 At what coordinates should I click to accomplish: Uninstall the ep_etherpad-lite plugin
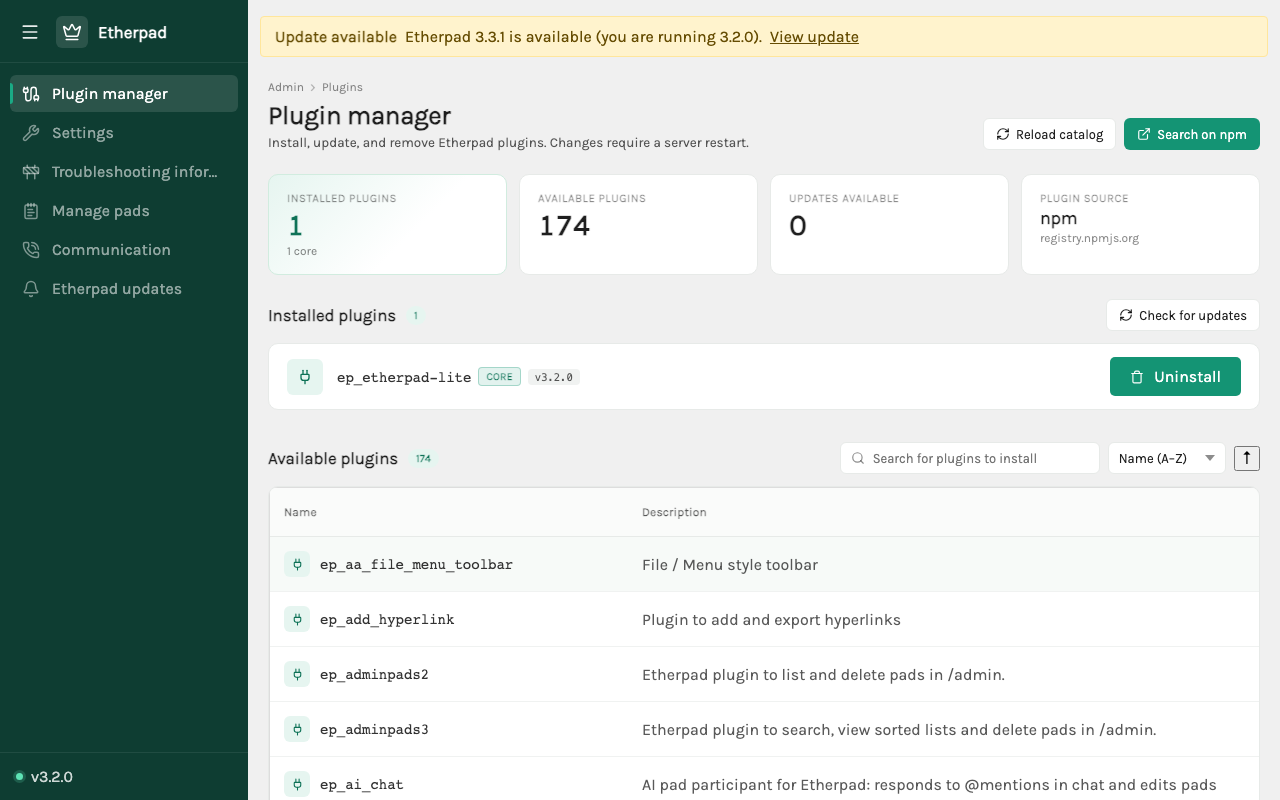pyautogui.click(x=1175, y=377)
